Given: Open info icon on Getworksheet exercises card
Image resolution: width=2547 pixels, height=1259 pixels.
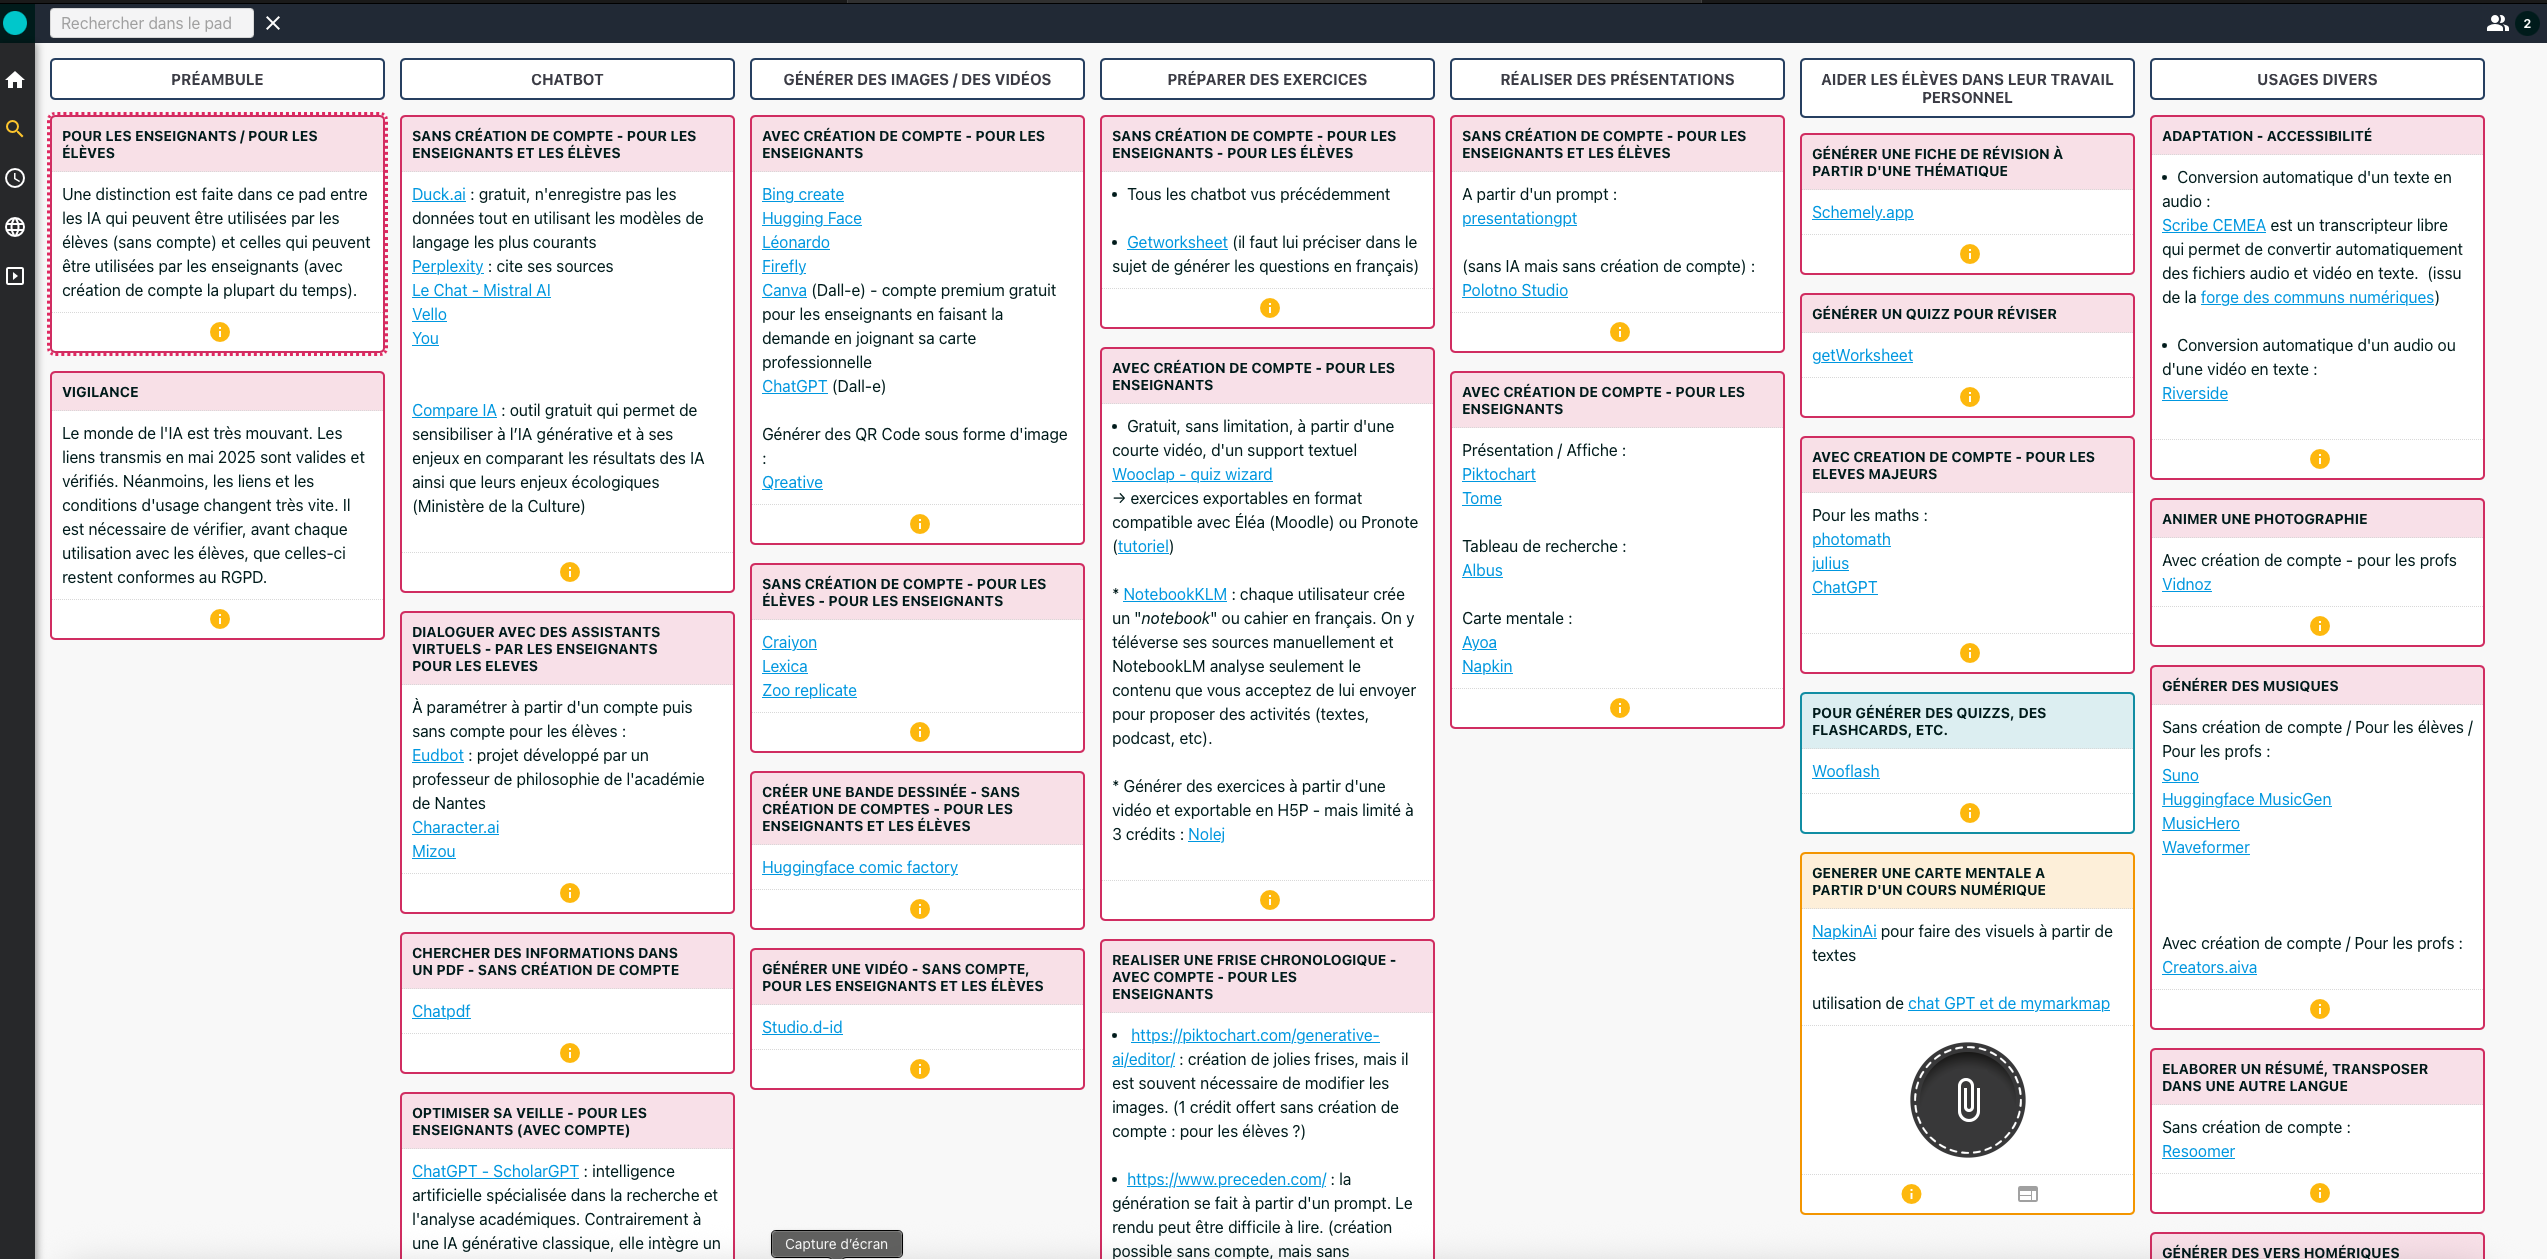Looking at the screenshot, I should pyautogui.click(x=1270, y=308).
